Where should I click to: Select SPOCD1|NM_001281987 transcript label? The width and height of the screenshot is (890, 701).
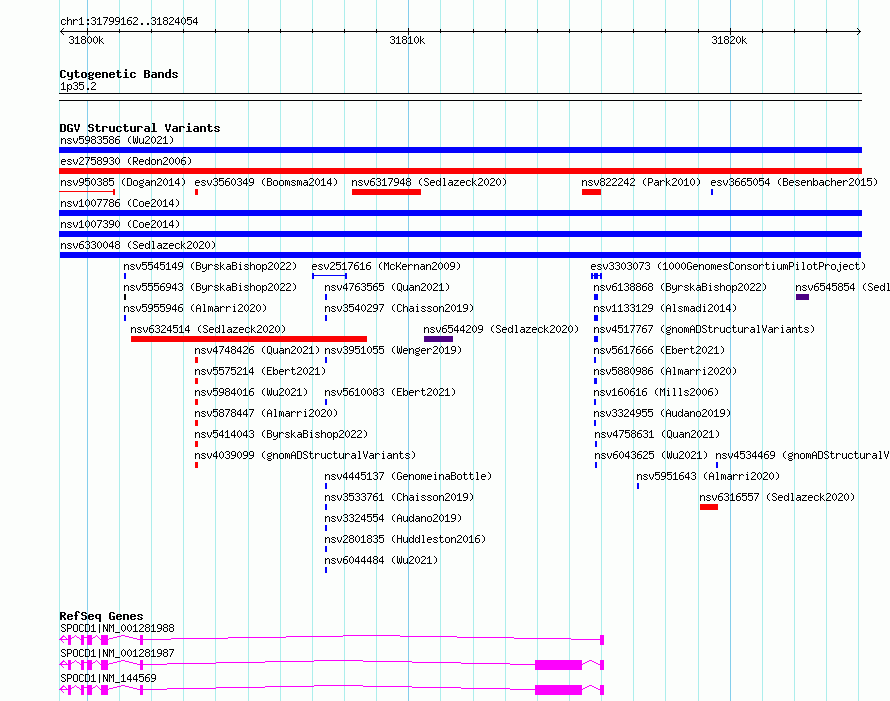[117, 653]
